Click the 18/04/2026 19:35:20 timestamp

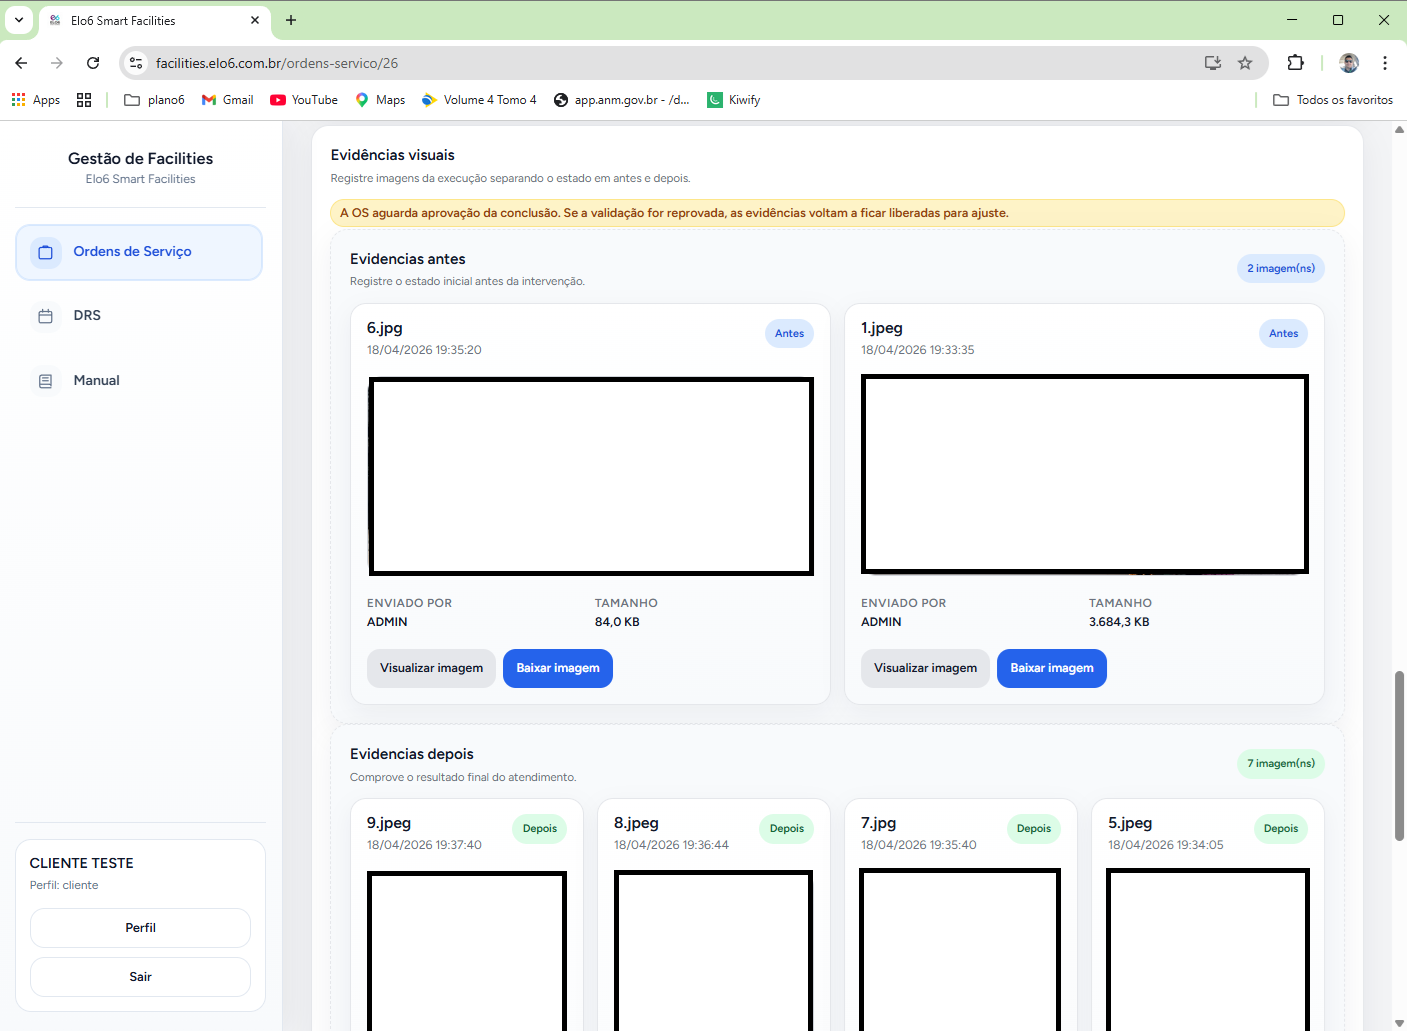[424, 350]
